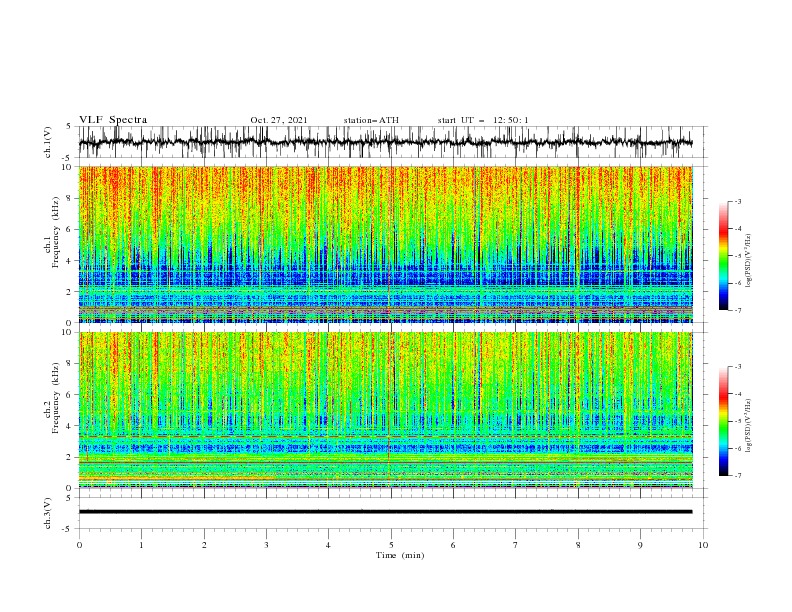Click the "8" tick label on the time axis
Image resolution: width=792 pixels, height=612 pixels.
[578, 545]
